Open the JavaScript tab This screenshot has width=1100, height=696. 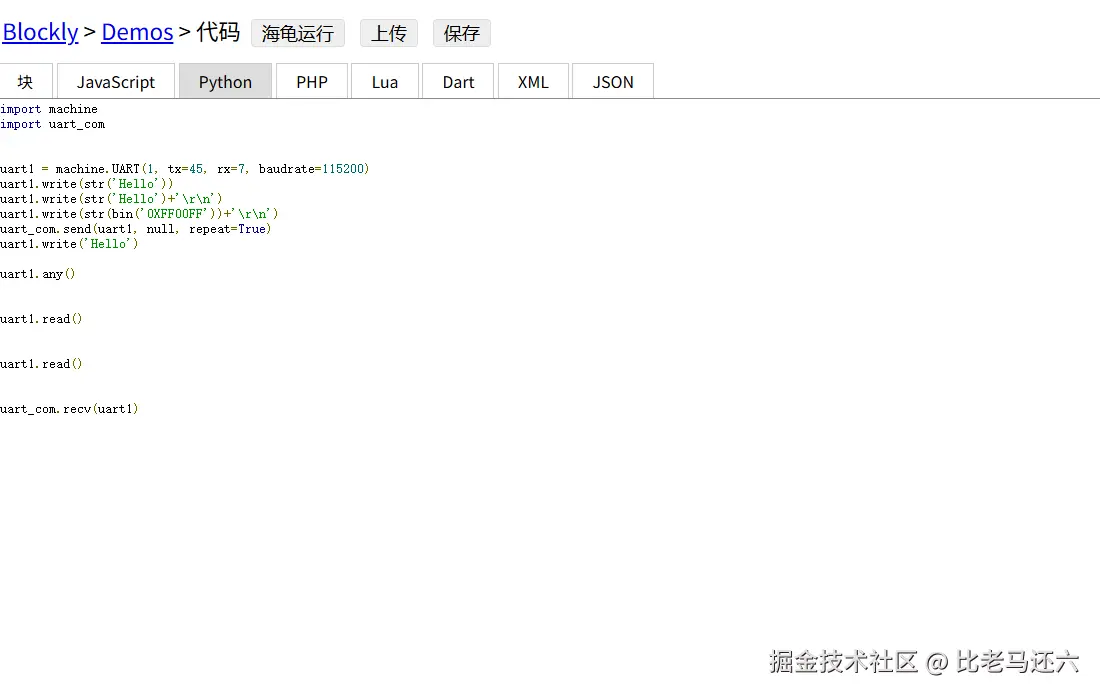point(115,81)
